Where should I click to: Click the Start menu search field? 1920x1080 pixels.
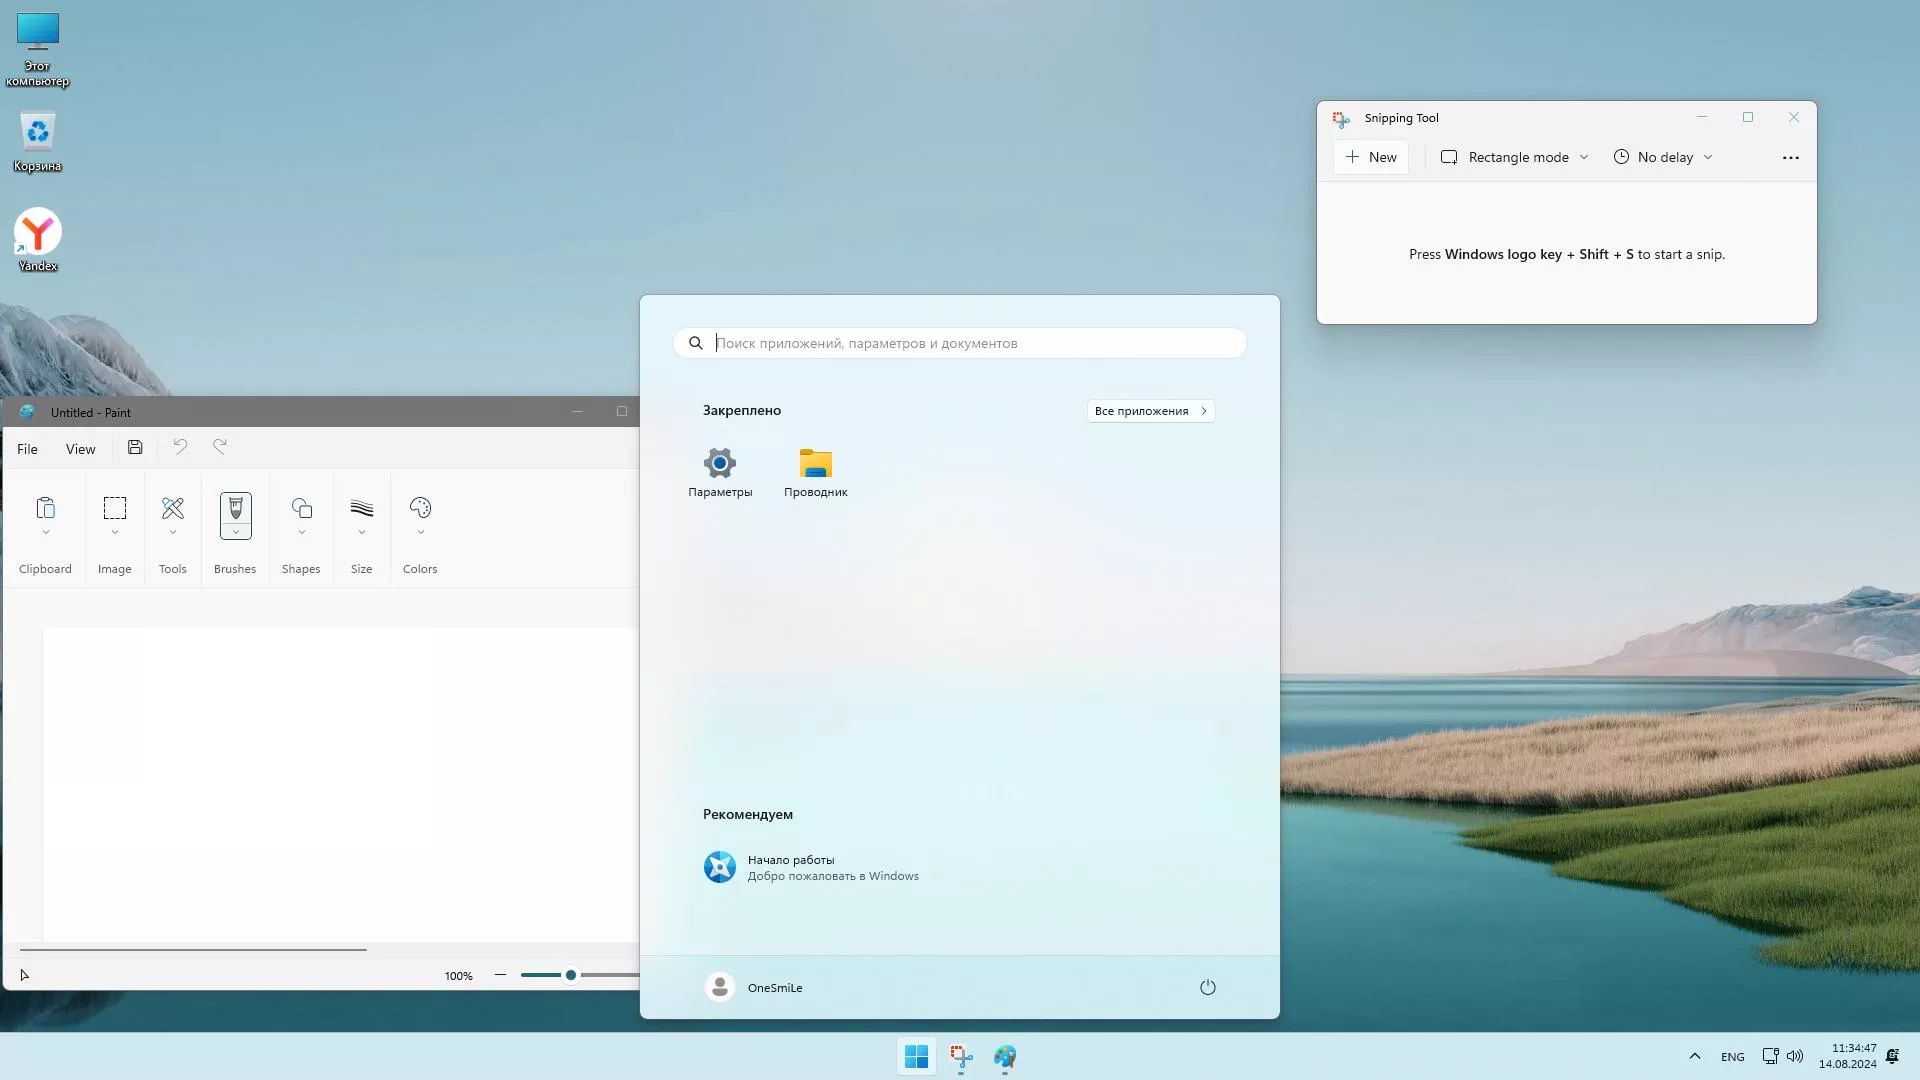coord(960,343)
